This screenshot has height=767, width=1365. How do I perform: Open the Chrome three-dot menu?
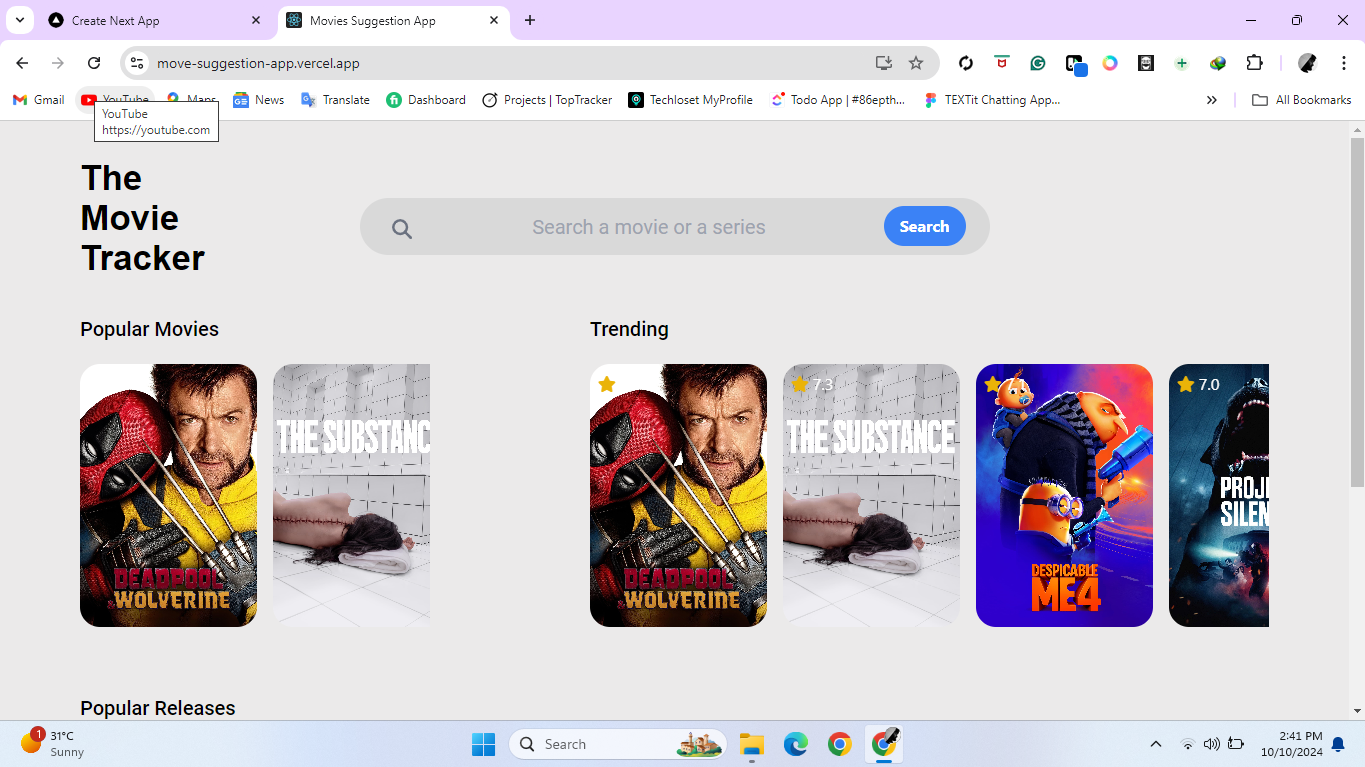(x=1344, y=63)
